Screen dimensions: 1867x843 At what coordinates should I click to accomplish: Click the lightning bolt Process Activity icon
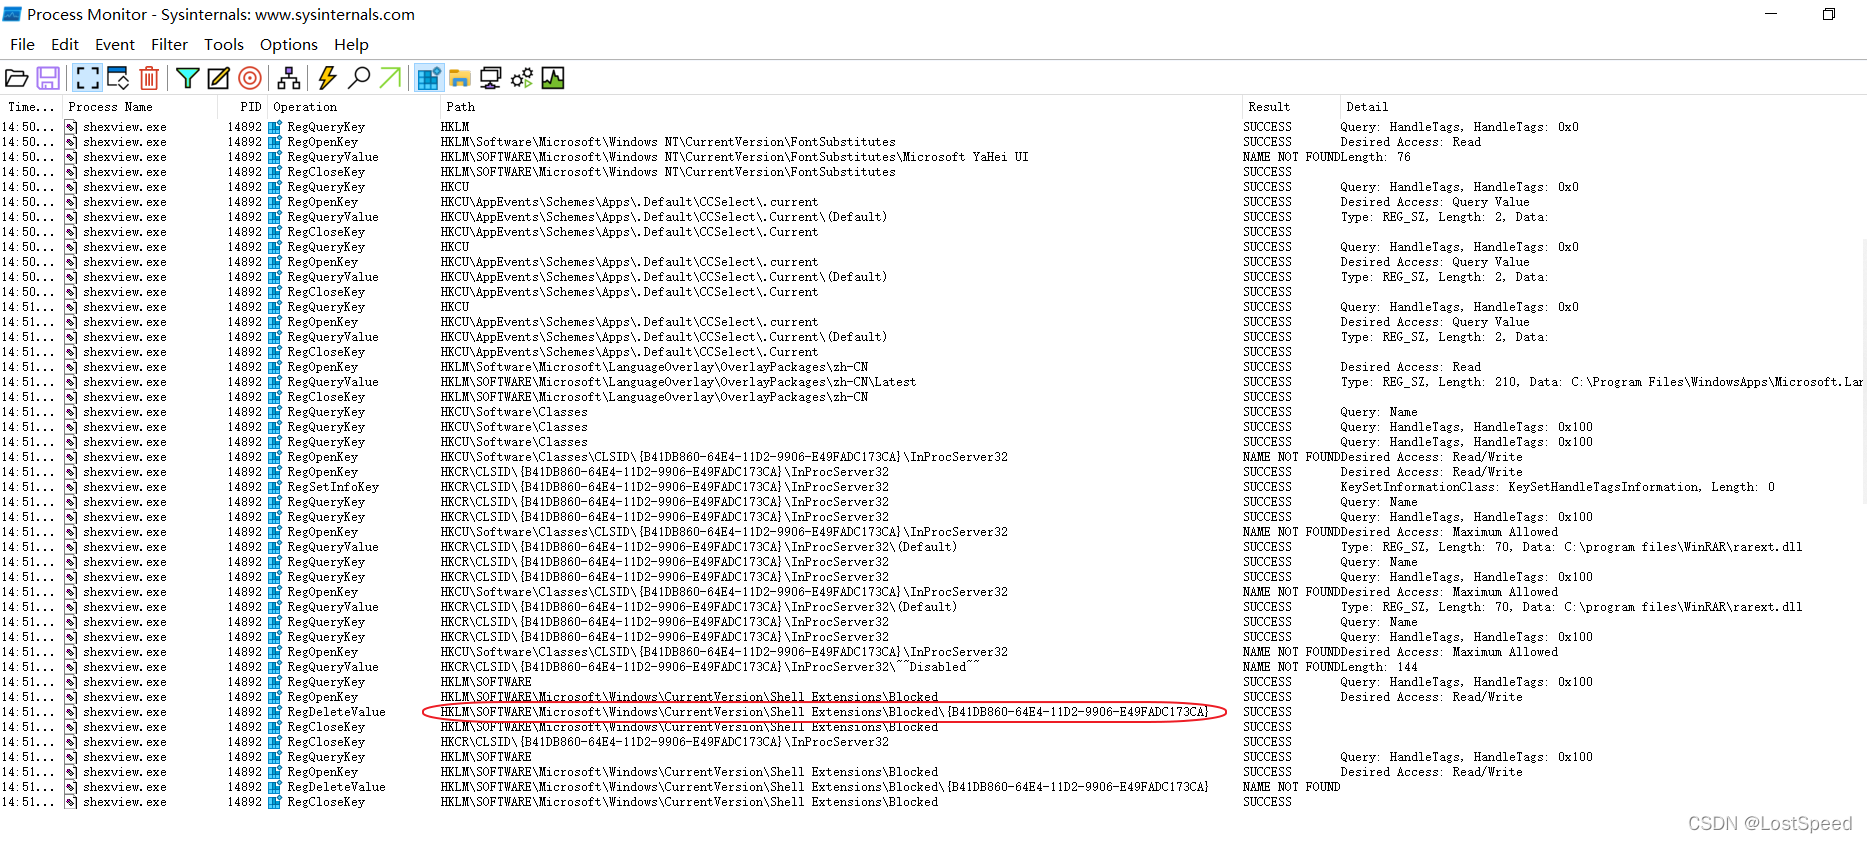(327, 78)
